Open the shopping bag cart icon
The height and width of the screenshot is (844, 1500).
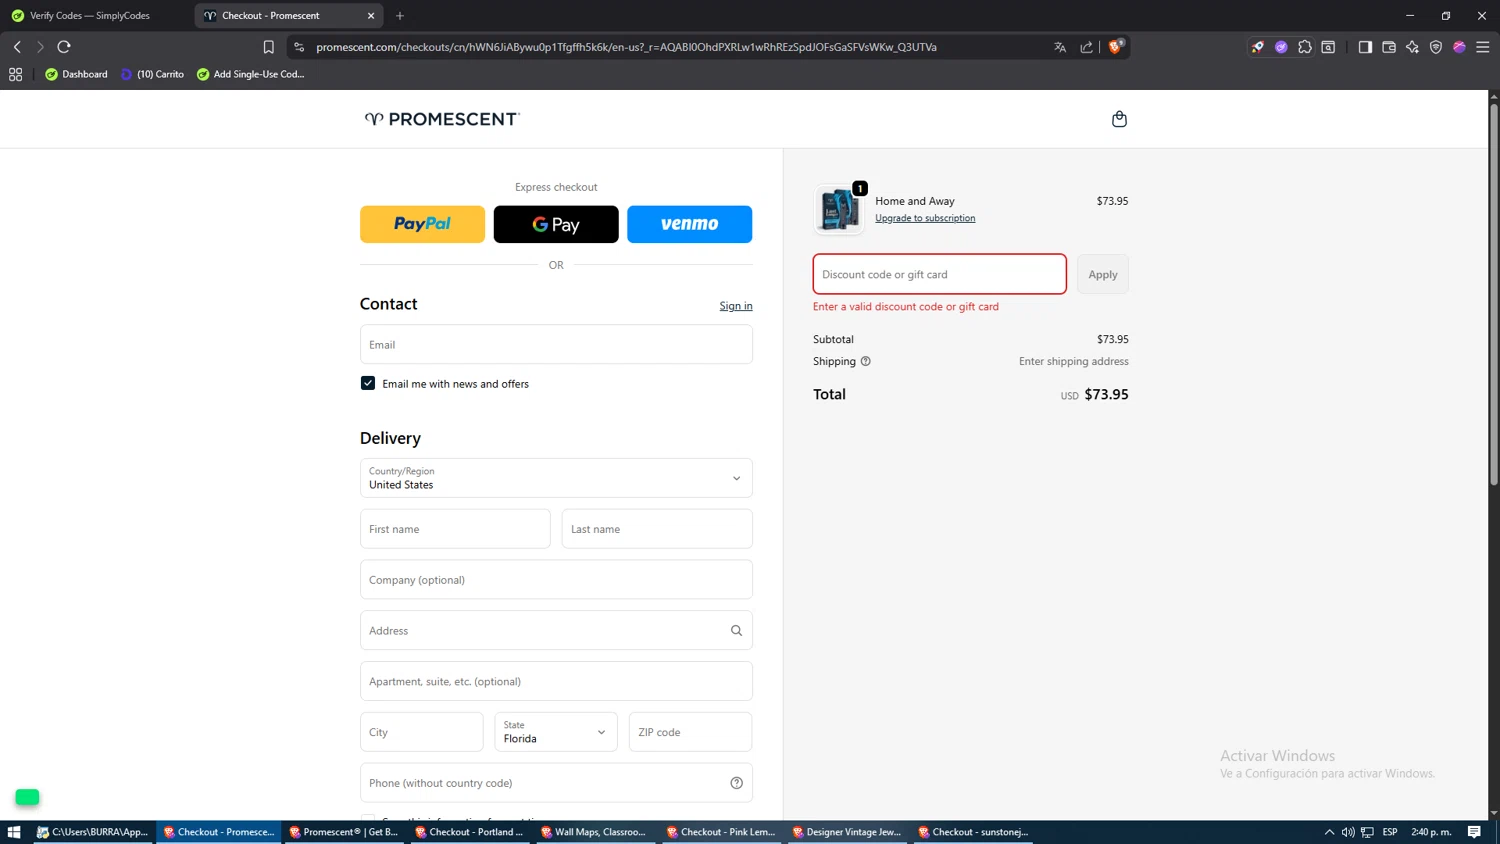(1119, 119)
